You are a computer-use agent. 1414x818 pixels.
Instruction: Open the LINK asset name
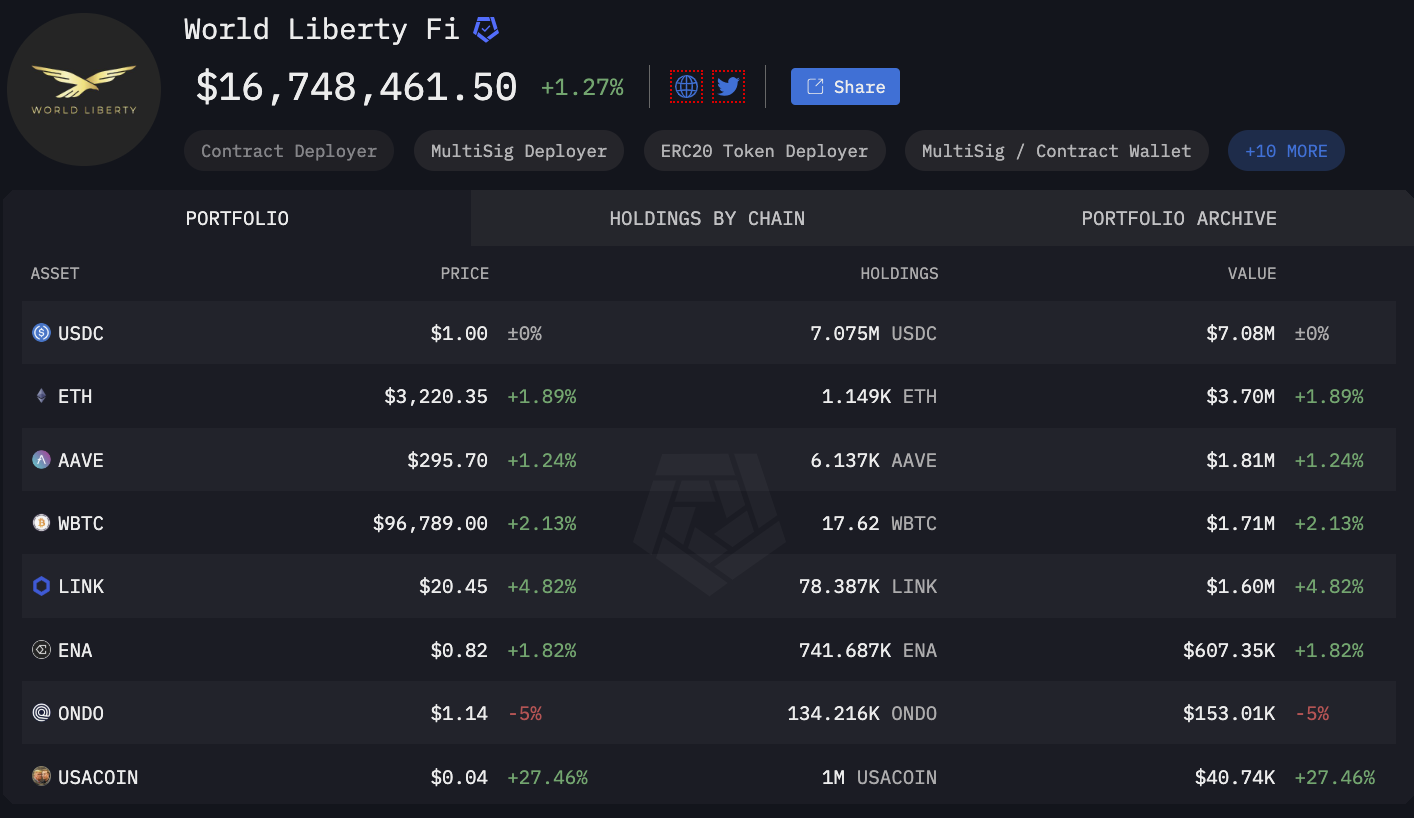pyautogui.click(x=81, y=586)
